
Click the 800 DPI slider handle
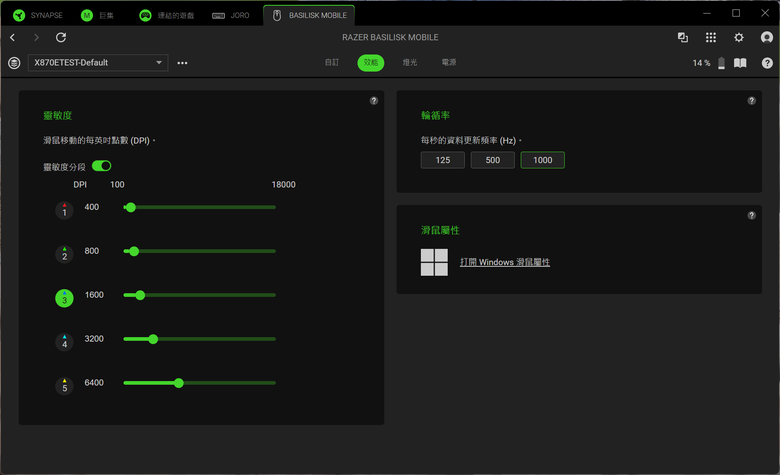click(134, 251)
